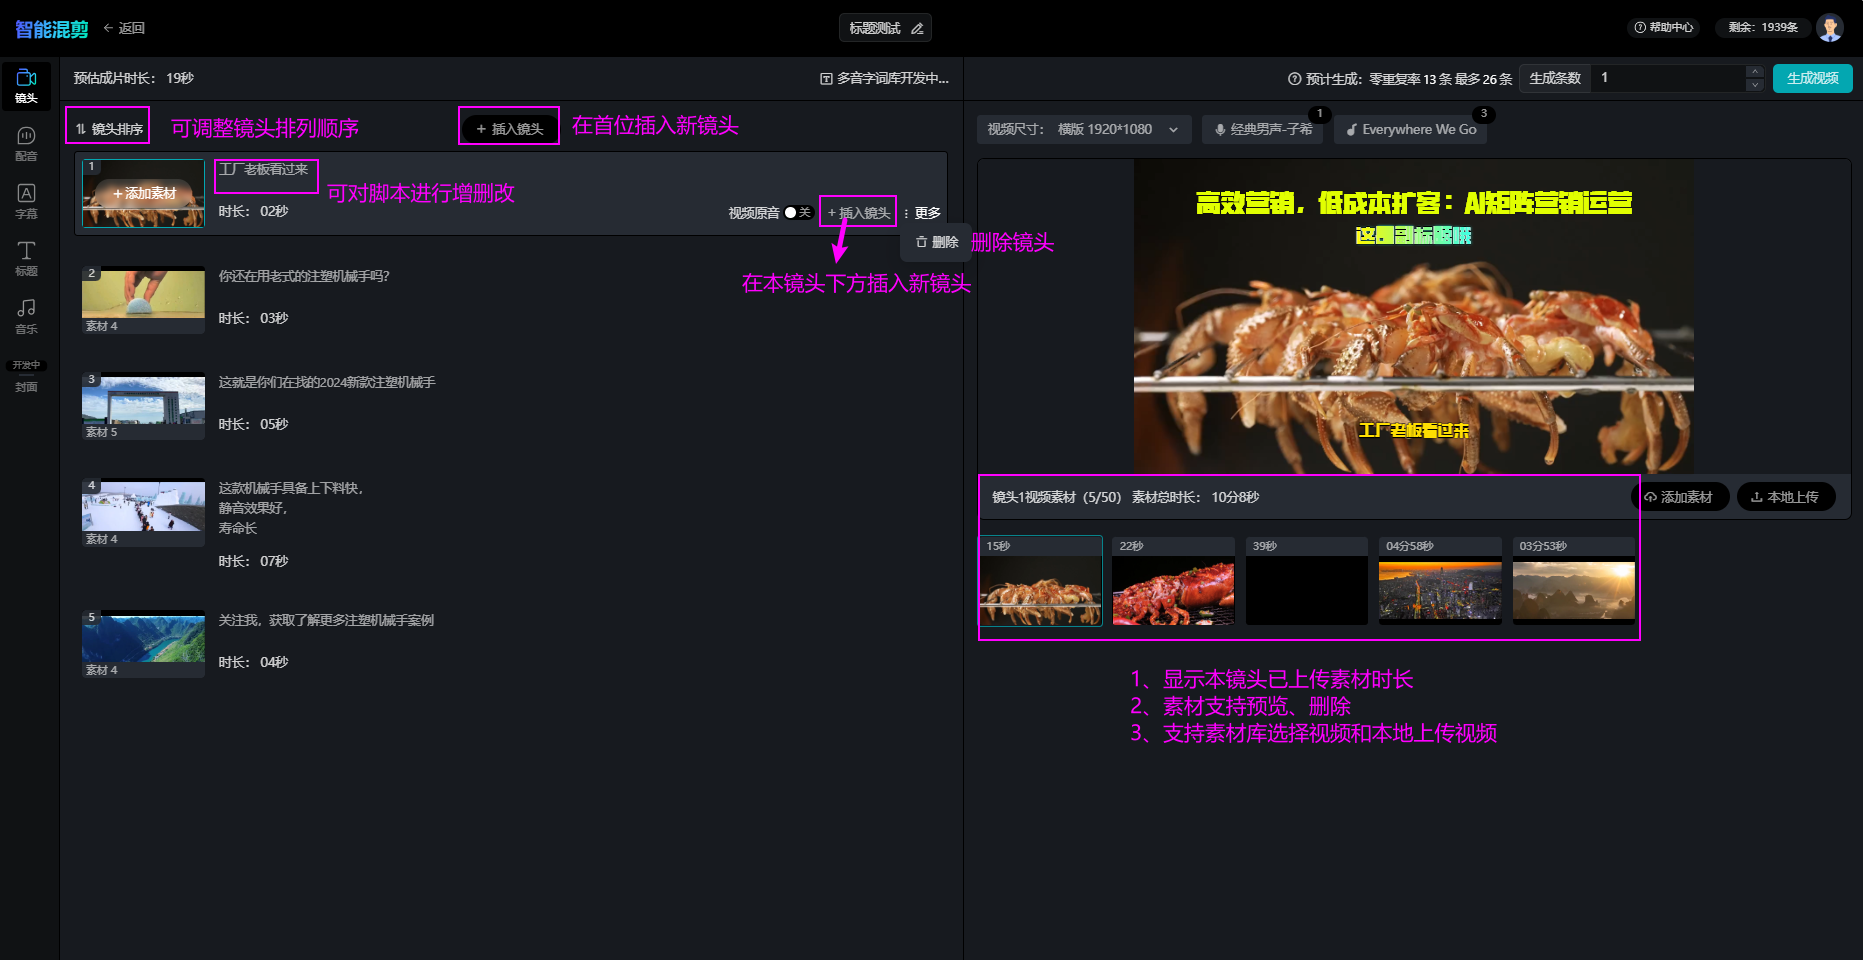Open the 镜头 shots sidebar tab
1863x960 pixels.
point(27,86)
